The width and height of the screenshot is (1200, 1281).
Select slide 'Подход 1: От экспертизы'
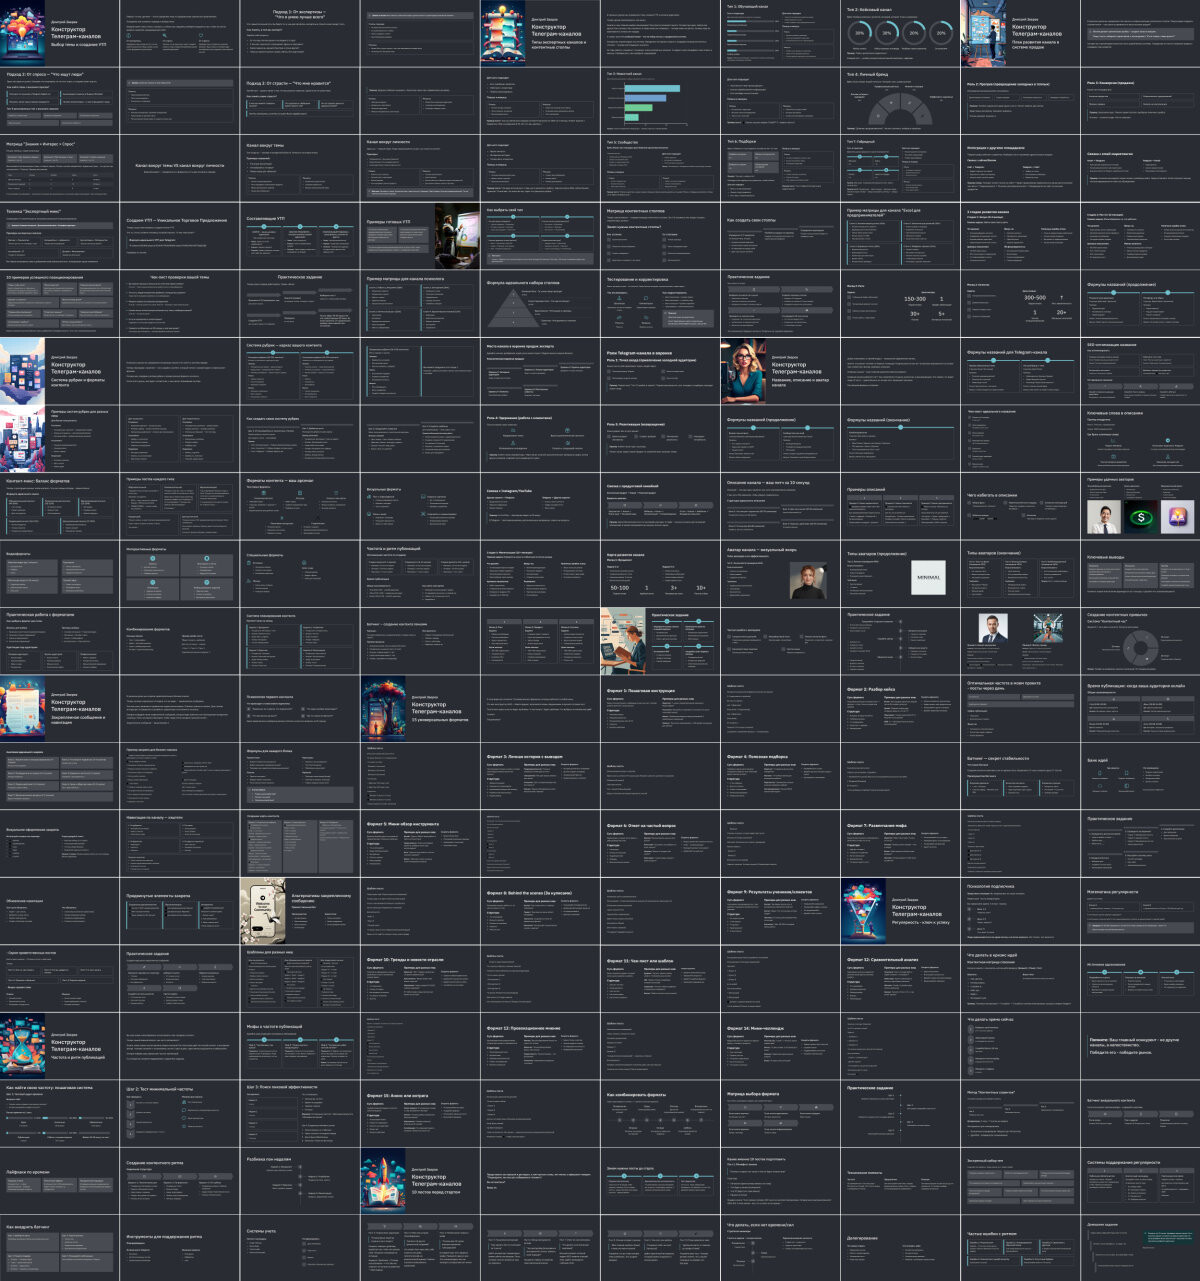[300, 33]
